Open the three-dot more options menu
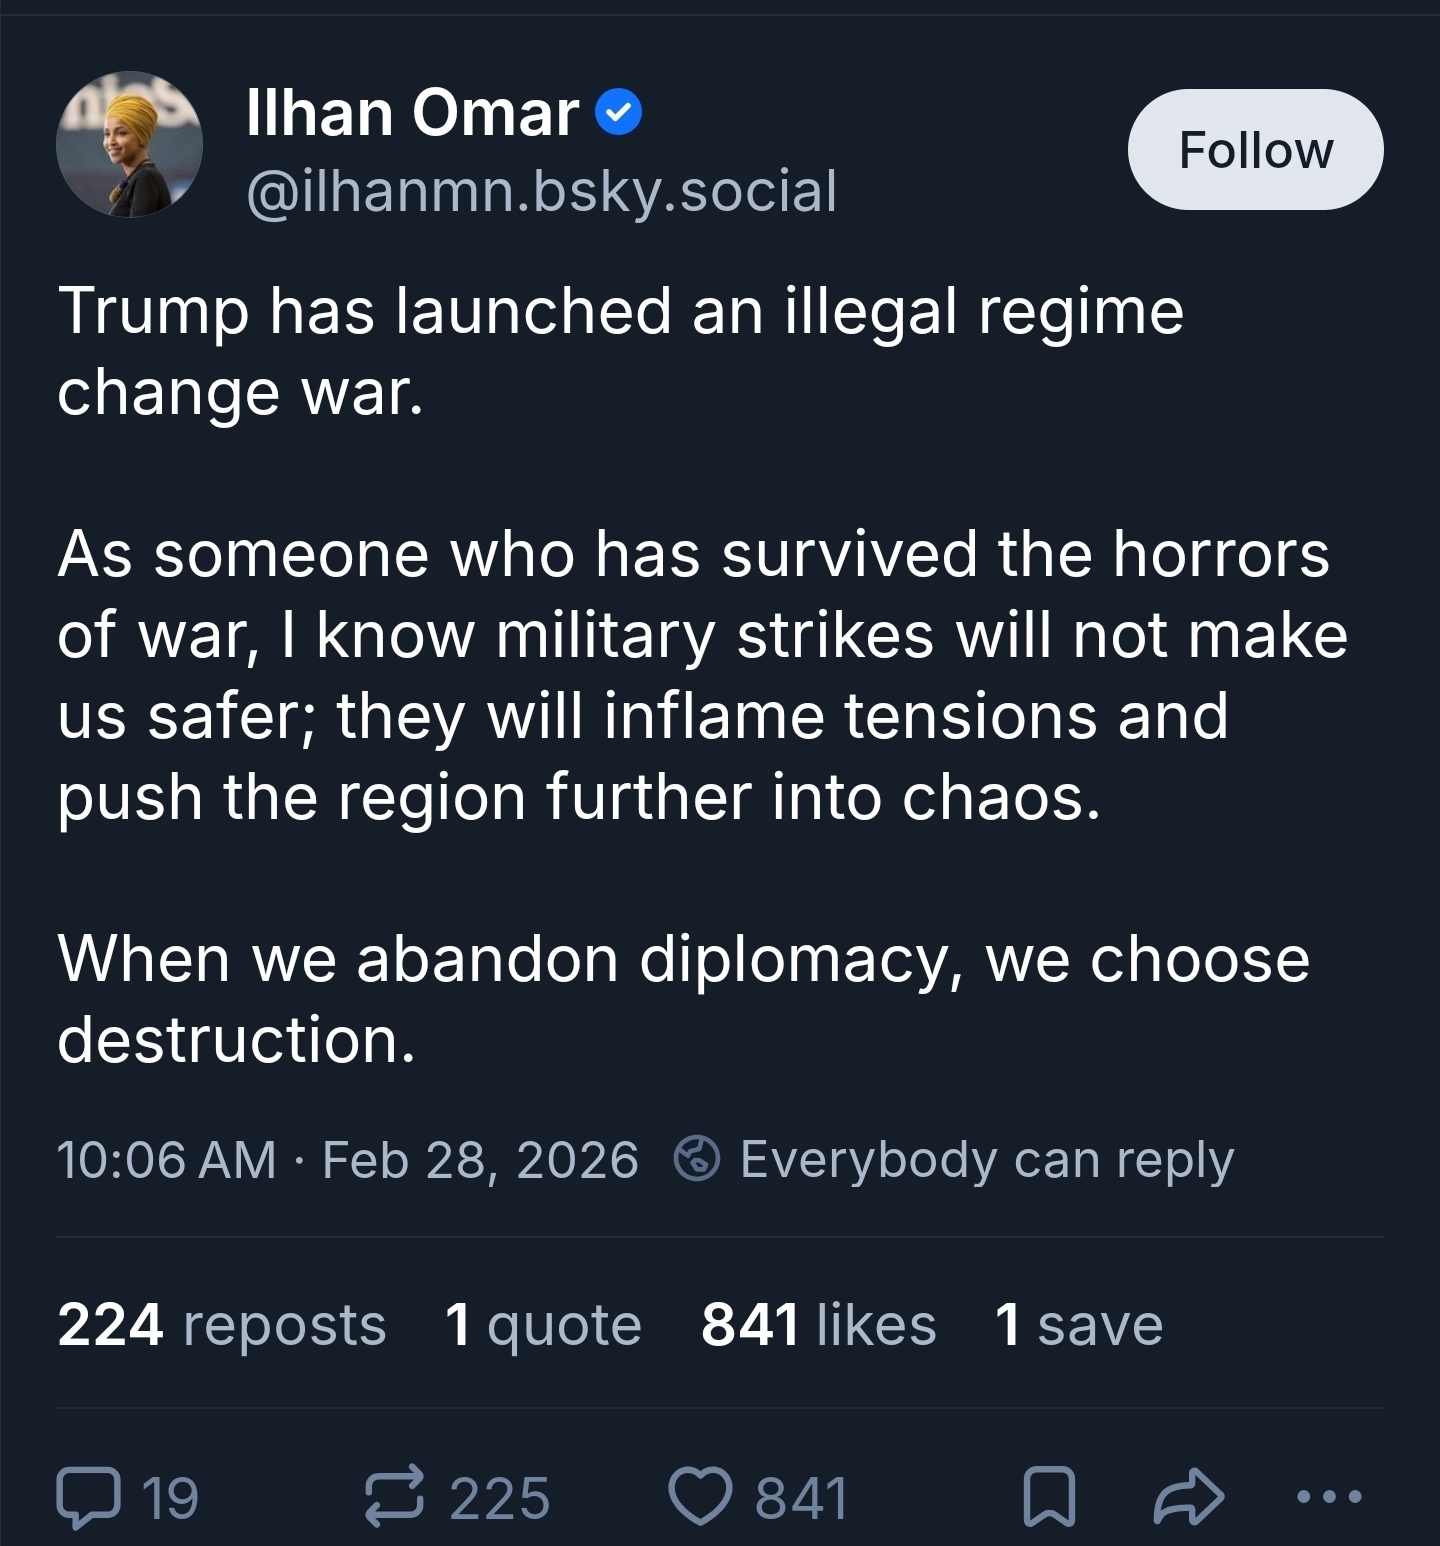The image size is (1440, 1546). pyautogui.click(x=1328, y=1496)
